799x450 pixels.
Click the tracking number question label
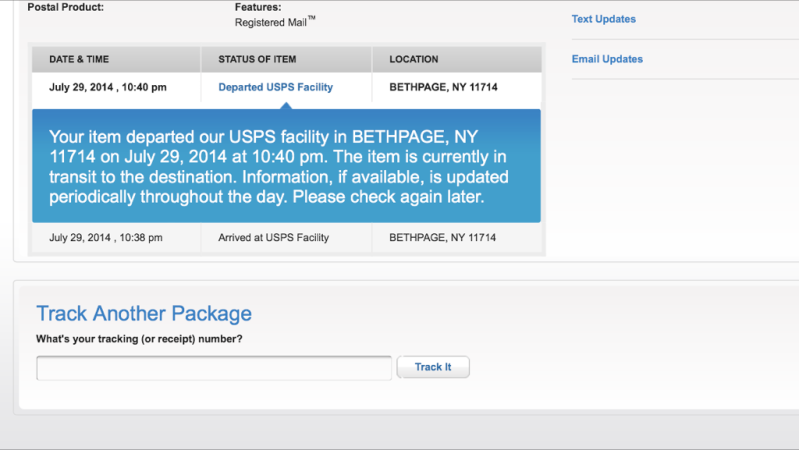point(139,339)
